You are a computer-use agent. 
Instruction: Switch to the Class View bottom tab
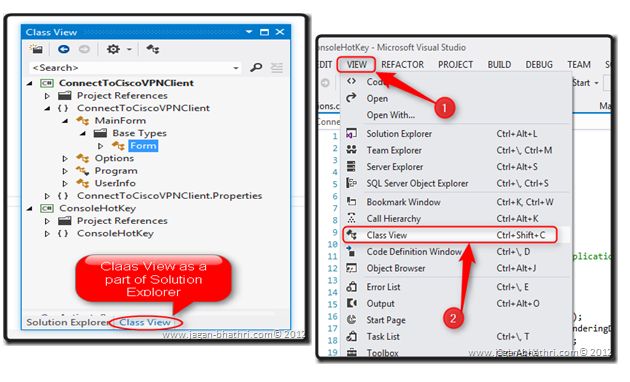coord(145,322)
